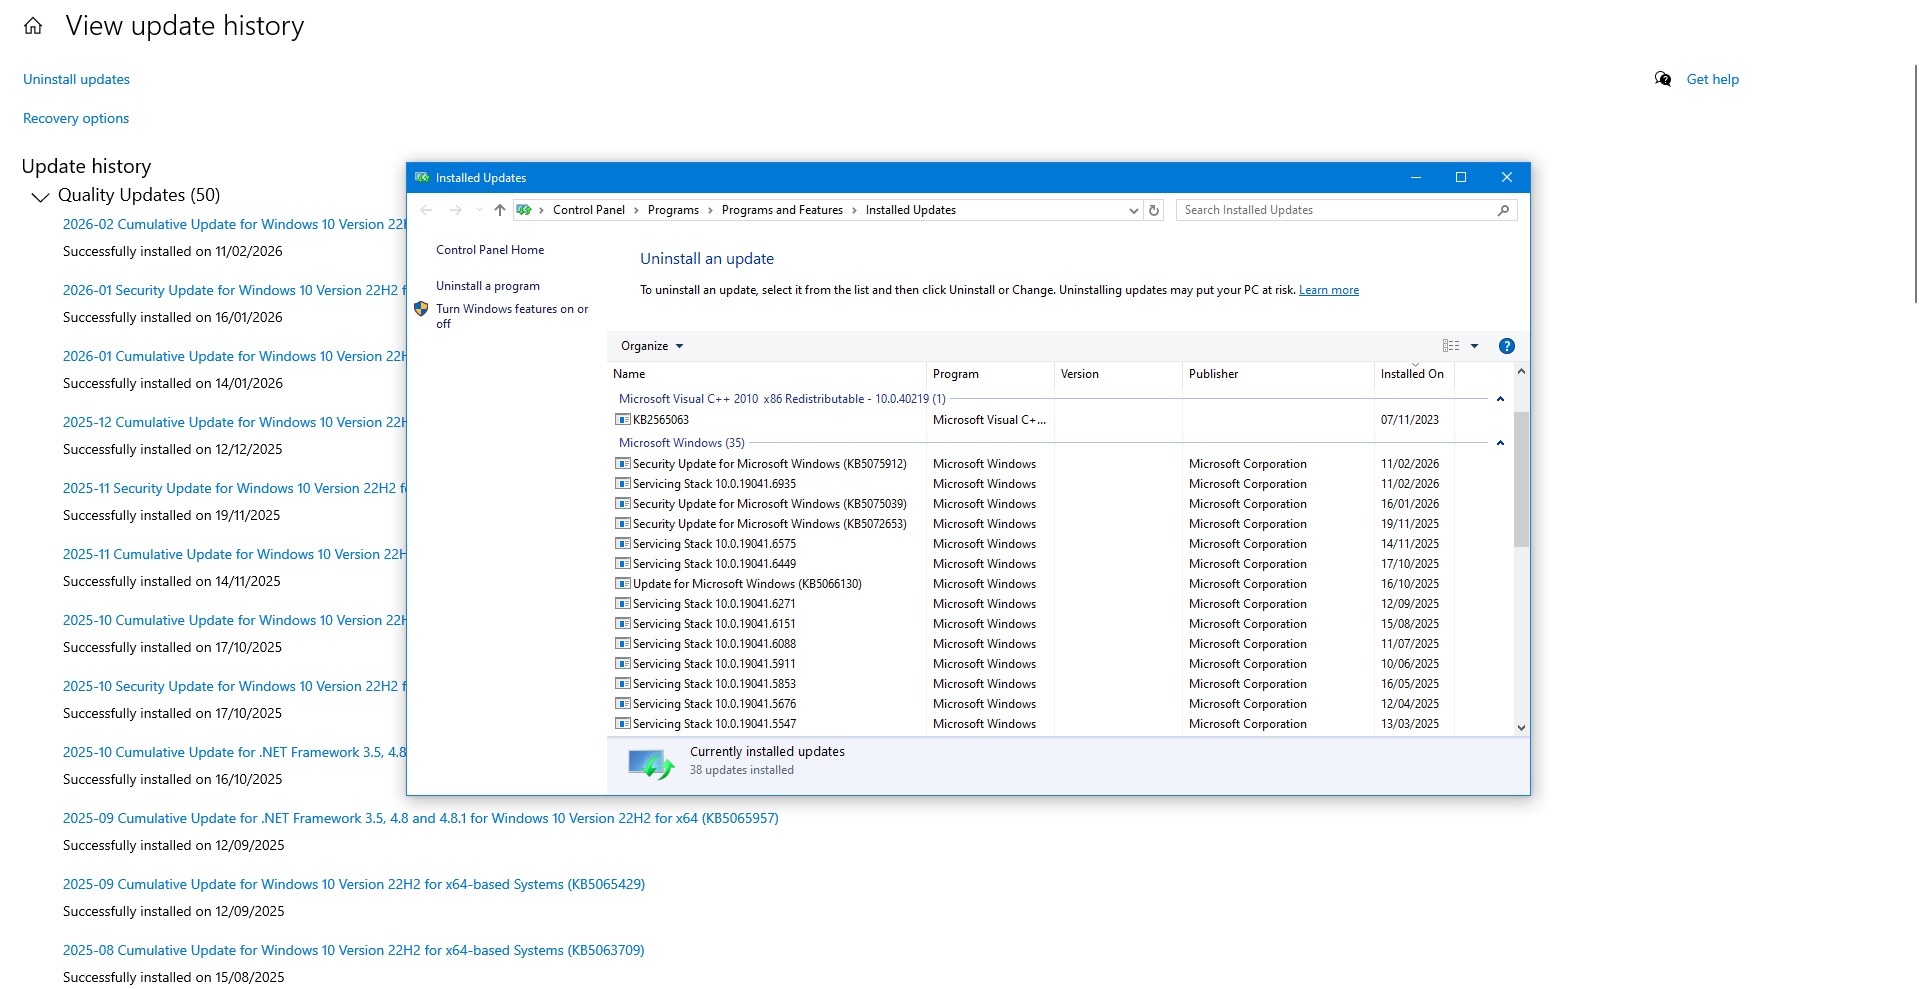Expand the address bar history dropdown

1132,210
